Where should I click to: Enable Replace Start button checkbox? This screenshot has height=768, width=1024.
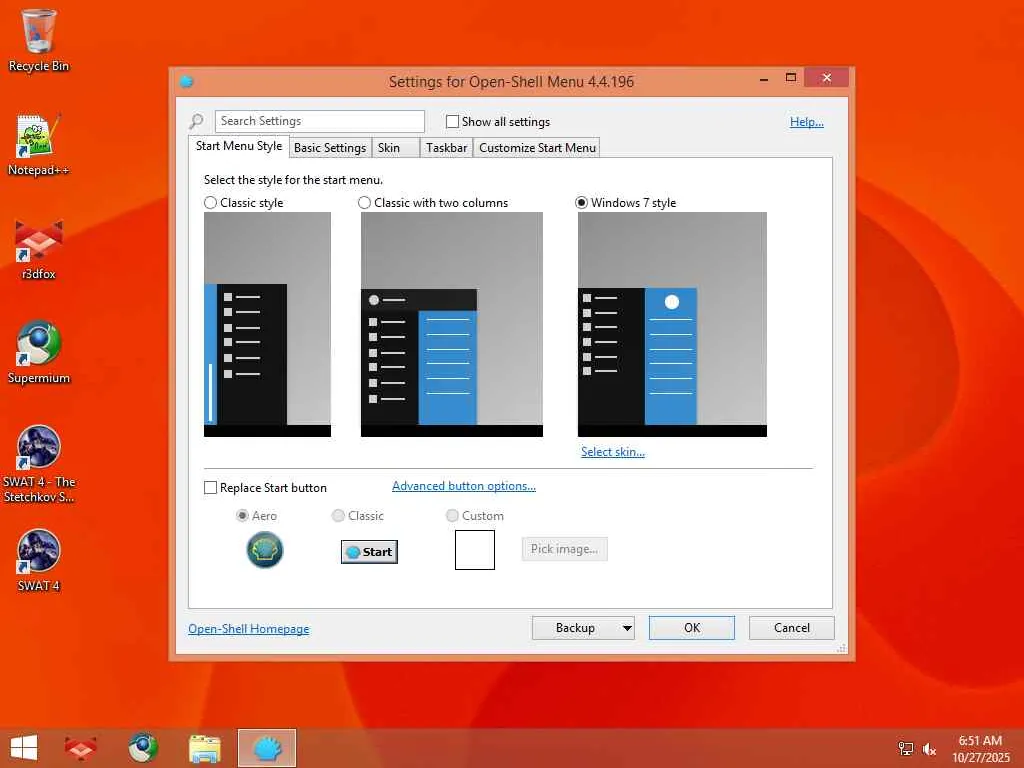click(210, 488)
